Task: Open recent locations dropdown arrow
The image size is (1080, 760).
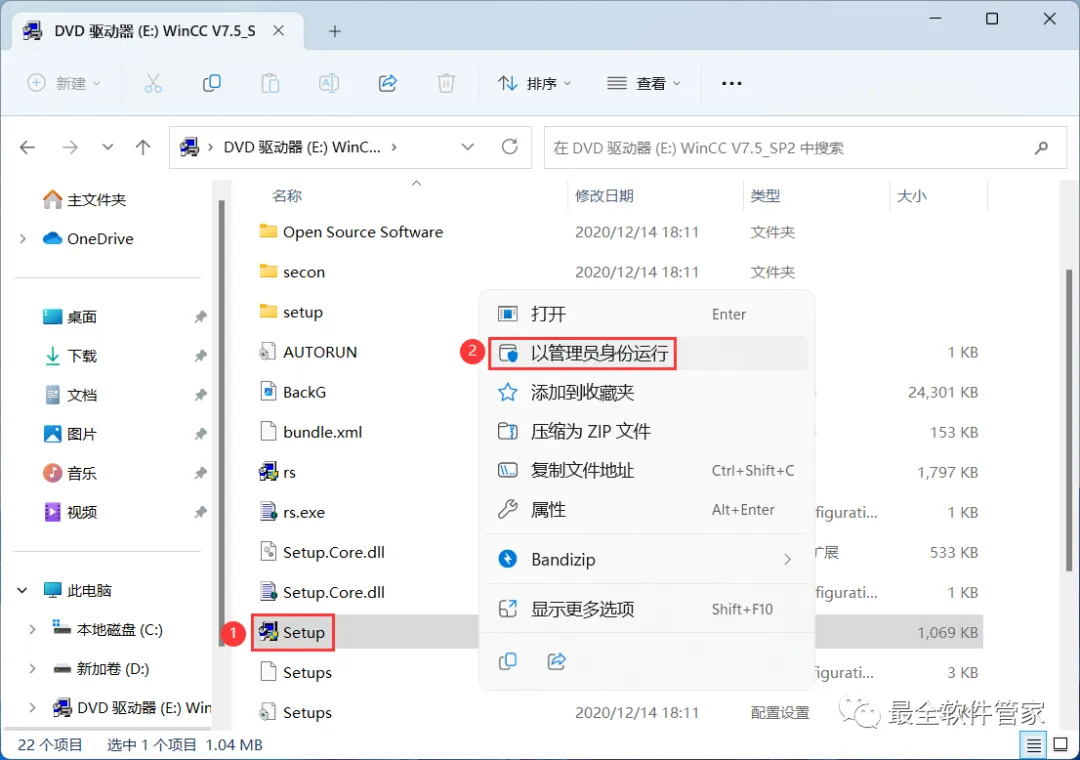Action: pos(107,147)
